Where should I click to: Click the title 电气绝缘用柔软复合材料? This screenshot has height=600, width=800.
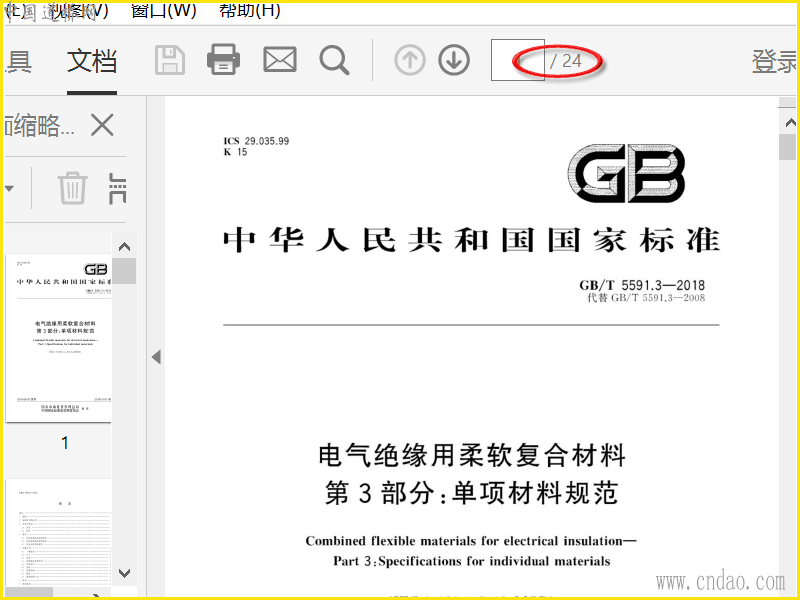pyautogui.click(x=471, y=455)
